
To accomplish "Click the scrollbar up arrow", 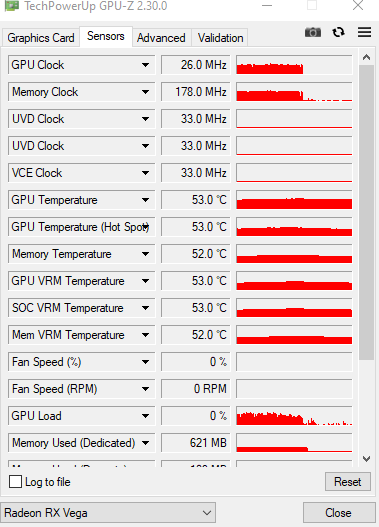I will coord(366,57).
